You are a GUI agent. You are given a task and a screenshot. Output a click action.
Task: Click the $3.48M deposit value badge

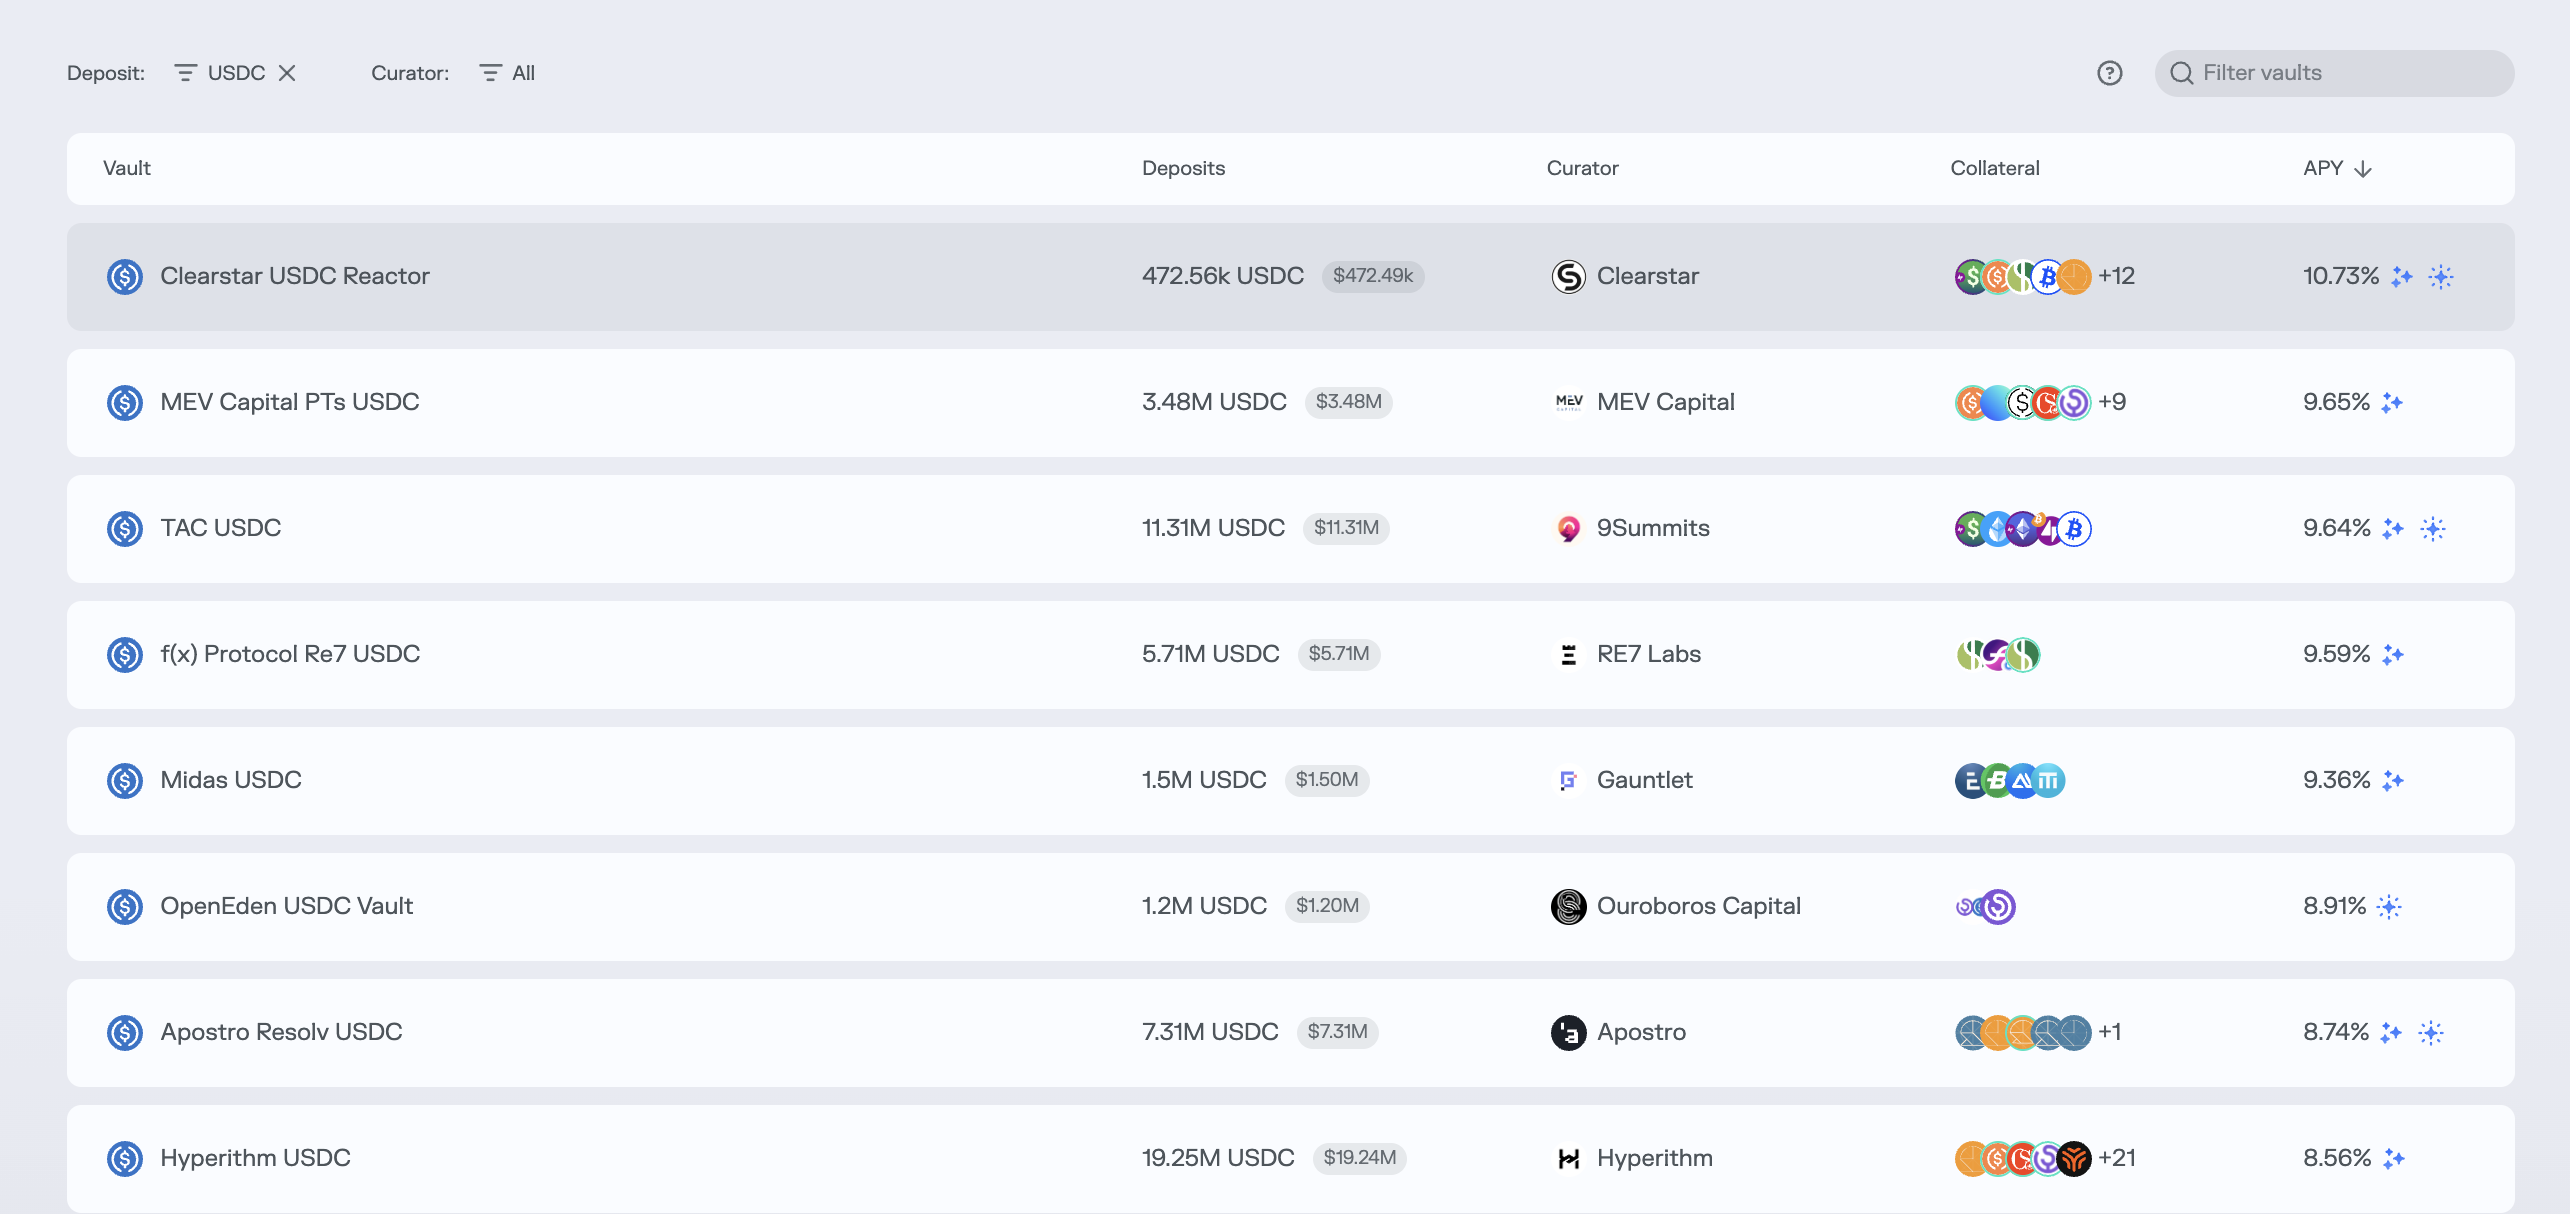[x=1349, y=402]
